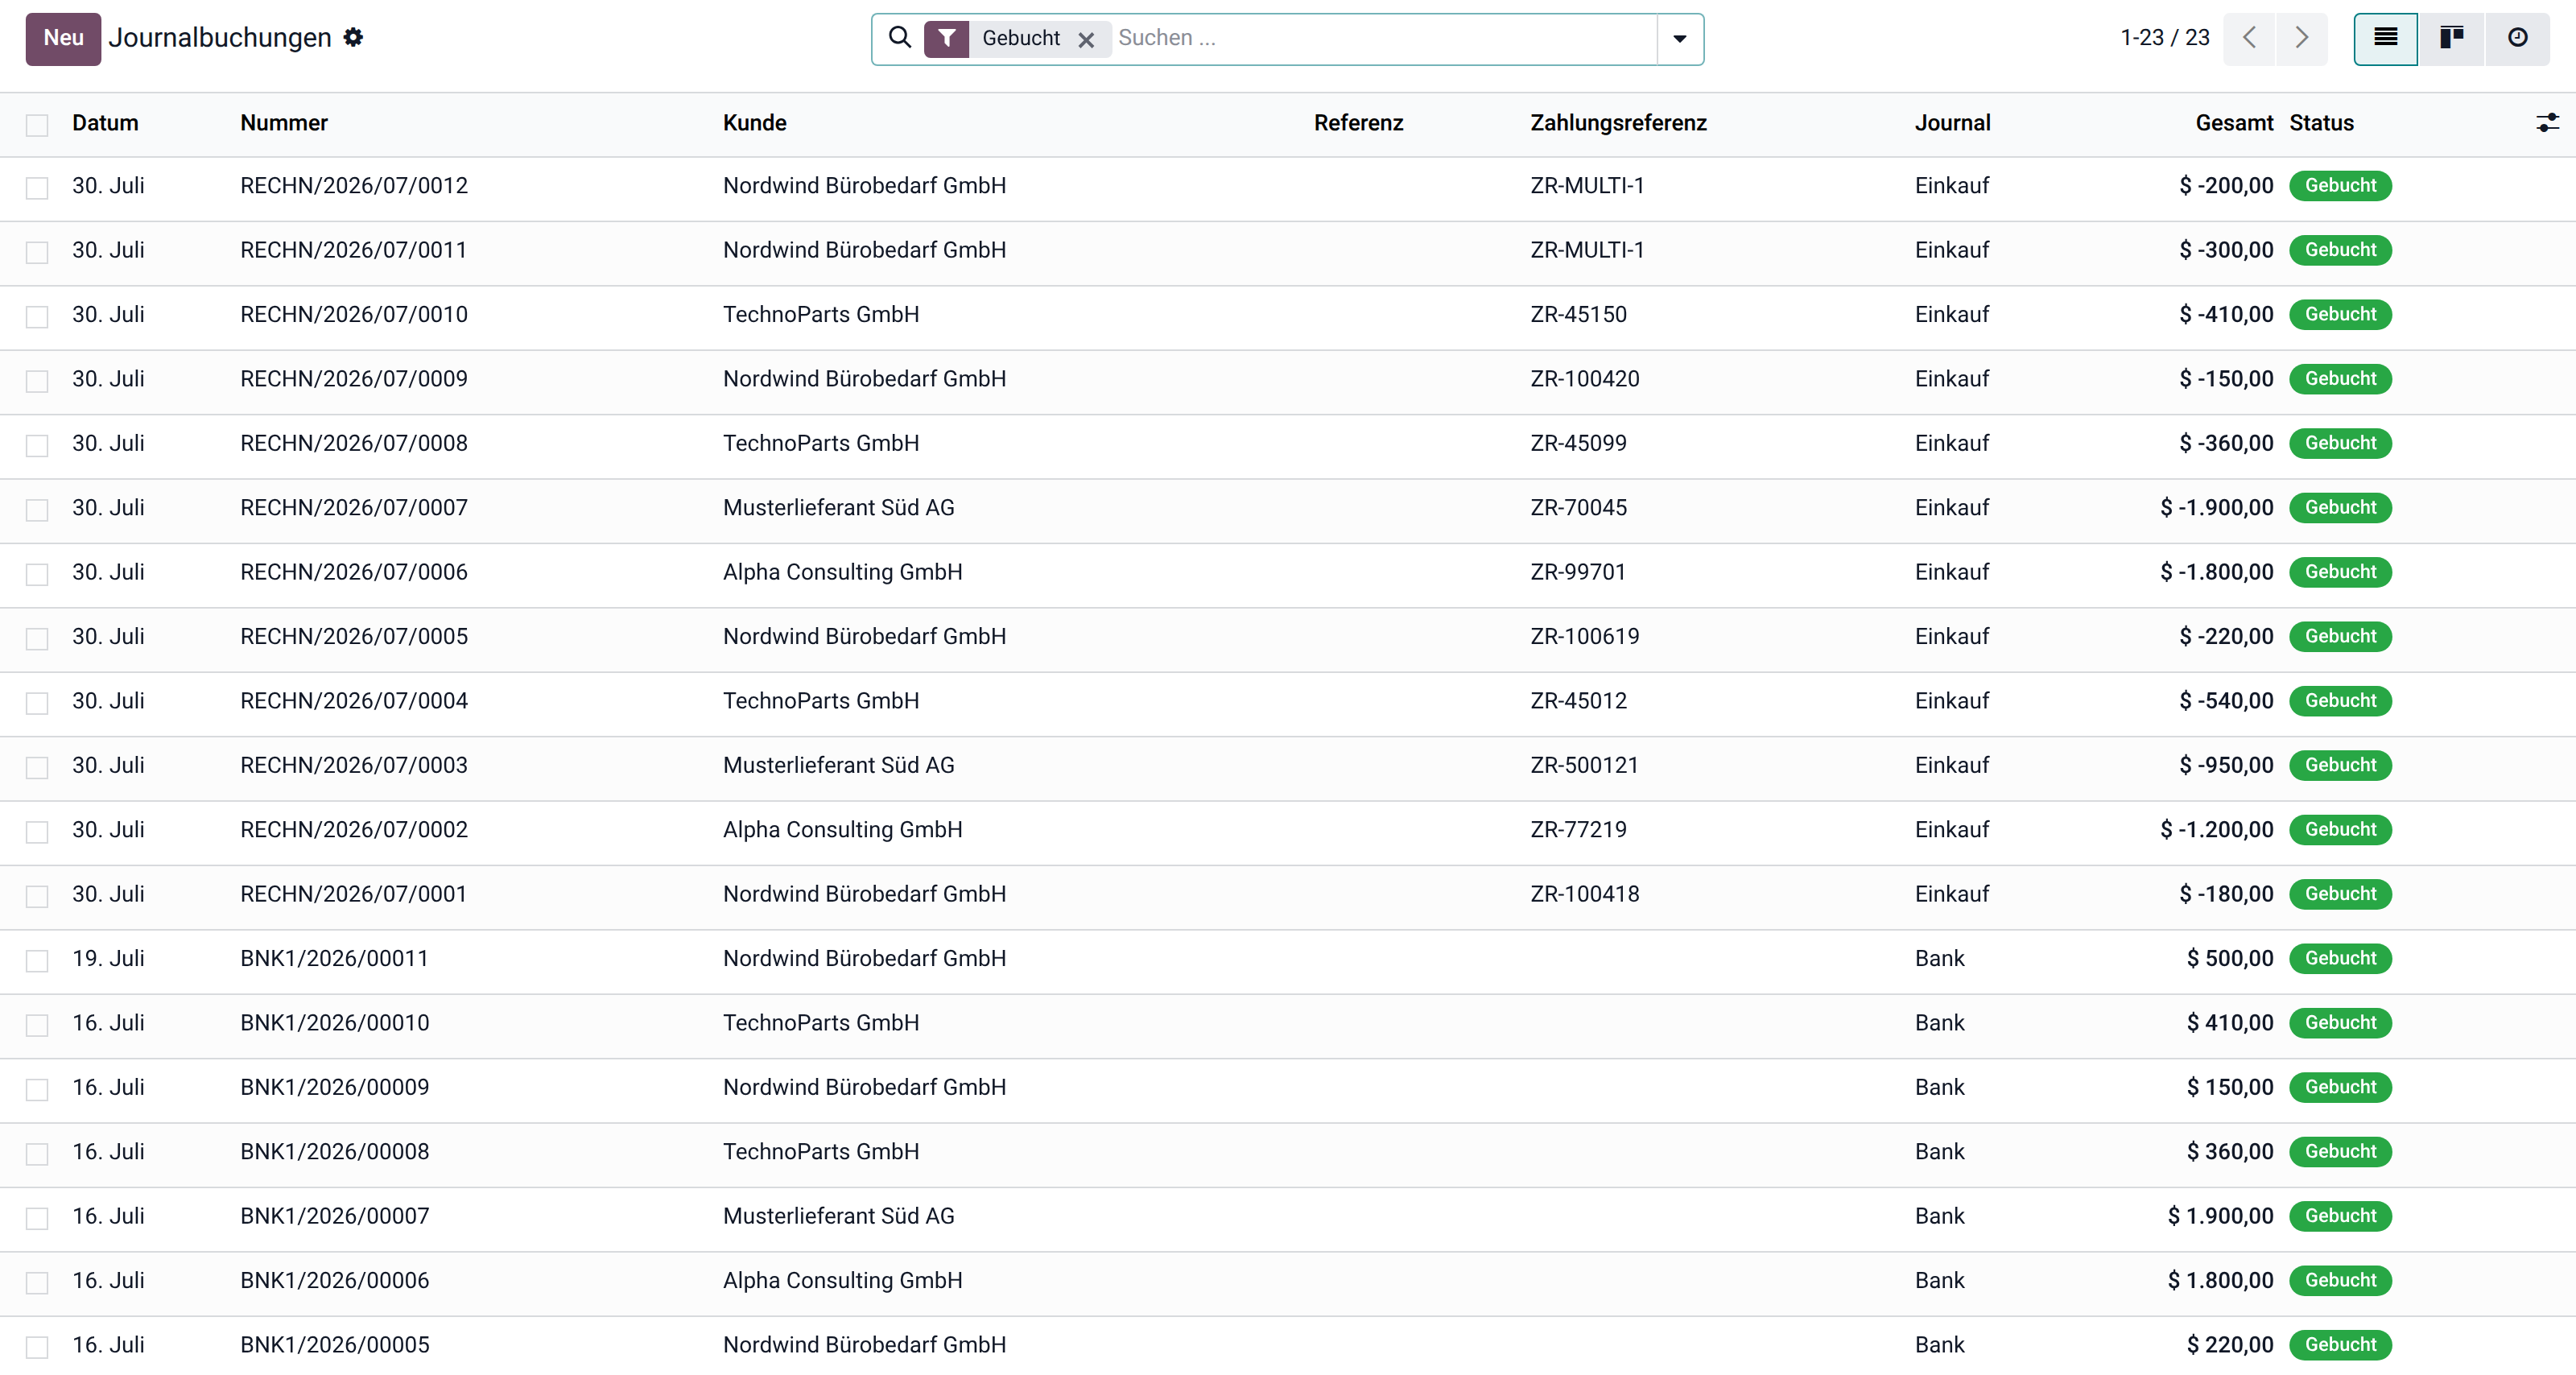The width and height of the screenshot is (2576, 1375).
Task: Select checkbox for RECHN/2026/07/0010
Action: [x=37, y=316]
